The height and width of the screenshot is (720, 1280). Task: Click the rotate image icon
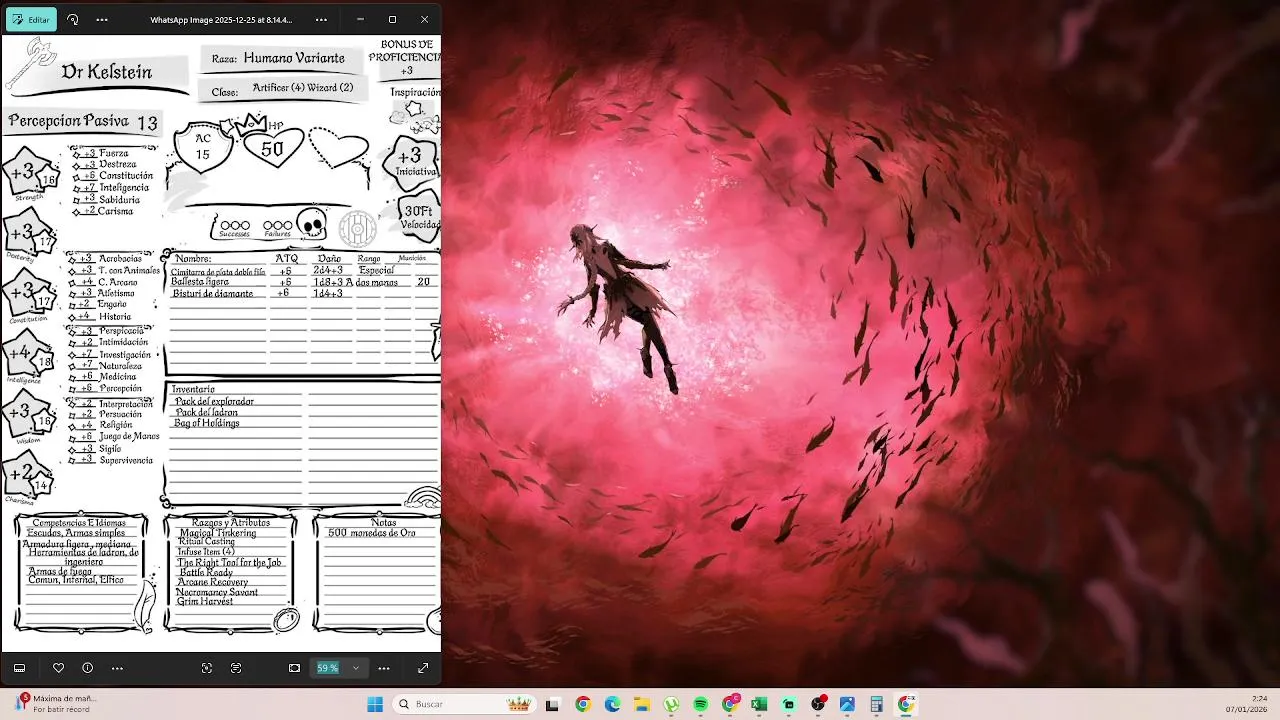tap(73, 19)
